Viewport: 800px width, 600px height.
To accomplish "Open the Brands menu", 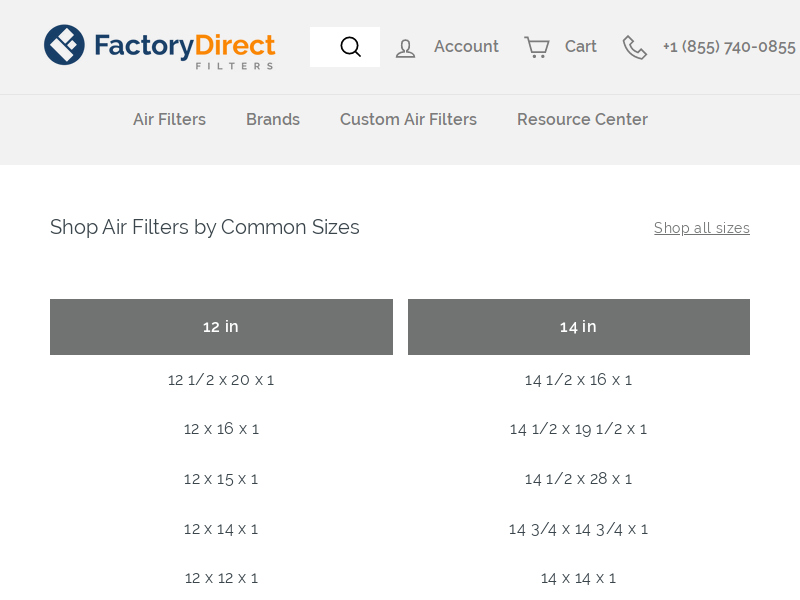I will pos(273,119).
